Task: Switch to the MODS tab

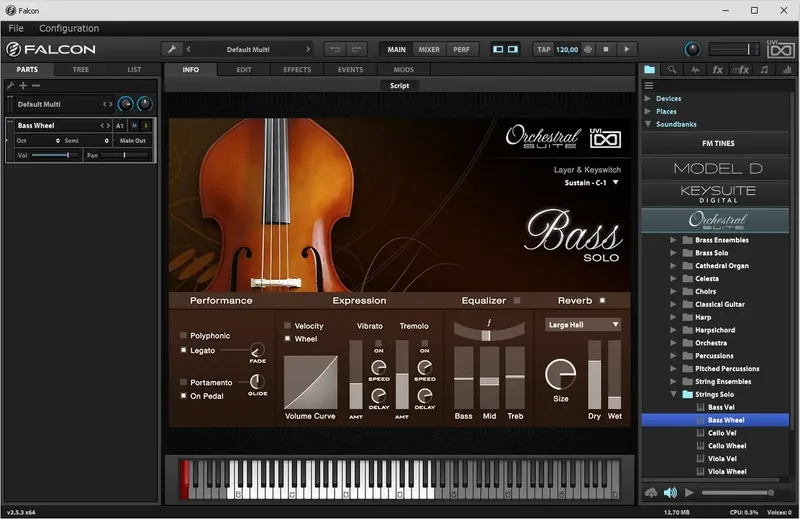Action: coord(404,69)
